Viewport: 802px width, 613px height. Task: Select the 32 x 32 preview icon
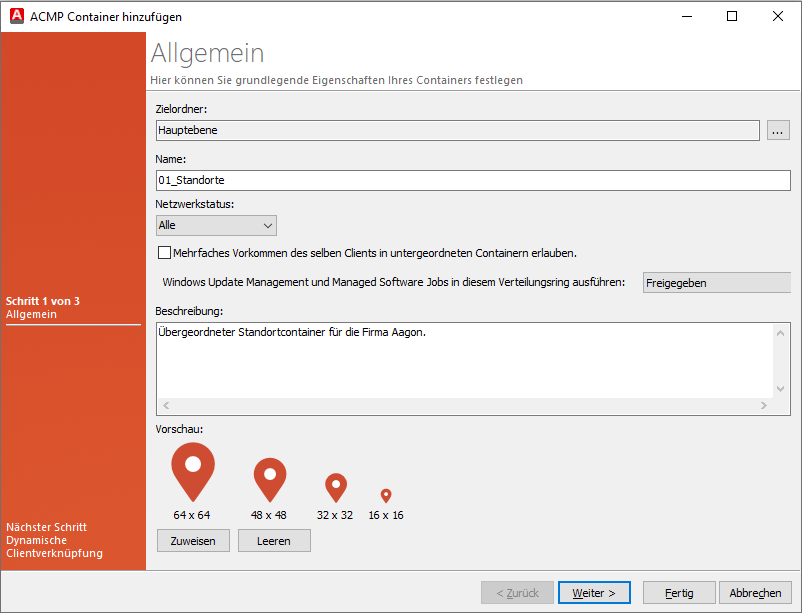[335, 485]
